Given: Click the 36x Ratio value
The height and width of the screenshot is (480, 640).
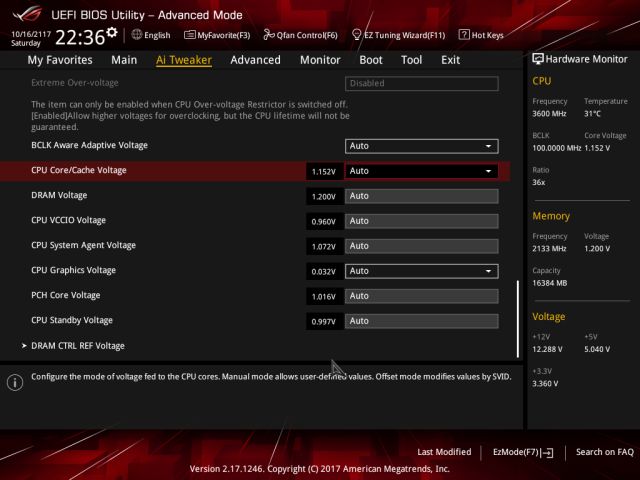Looking at the screenshot, I should coord(539,182).
